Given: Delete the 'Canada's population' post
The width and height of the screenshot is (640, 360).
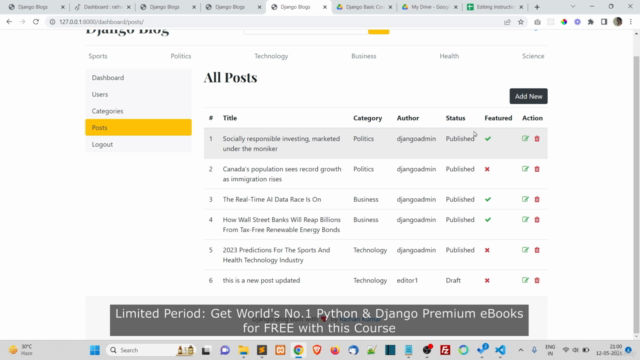Looking at the screenshot, I should point(537,169).
